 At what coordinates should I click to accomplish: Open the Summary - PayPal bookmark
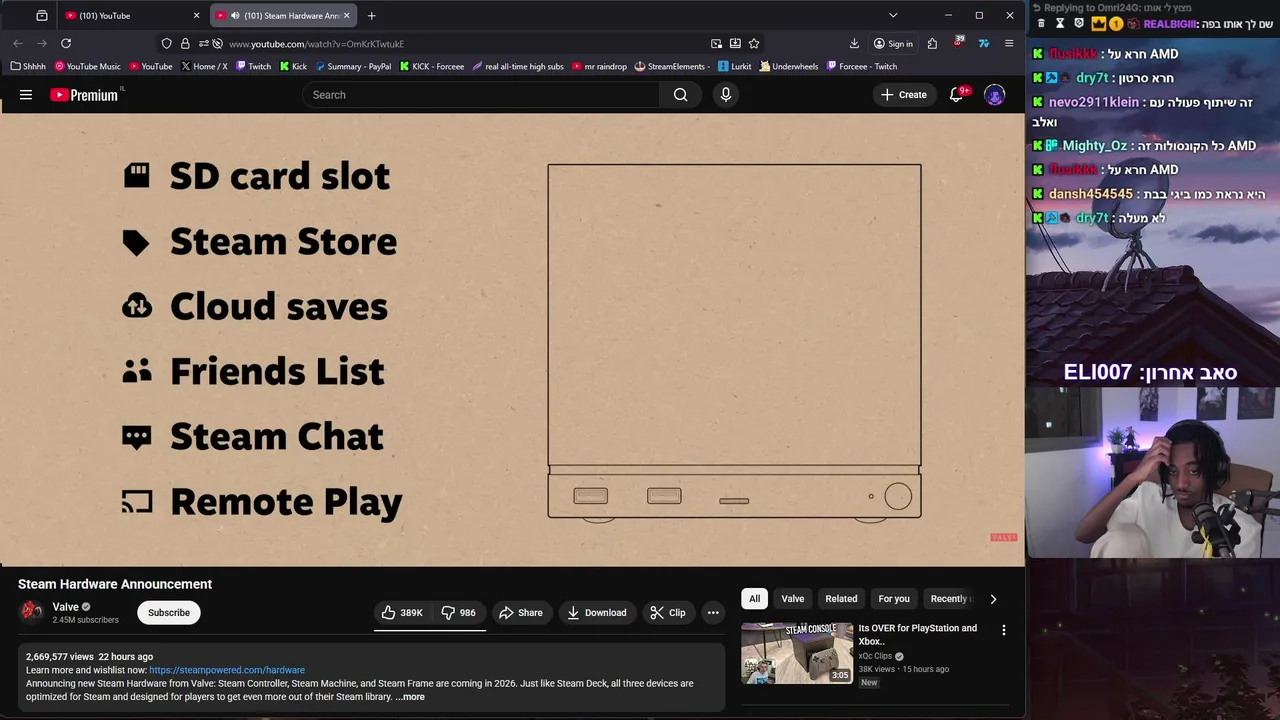tap(353, 66)
